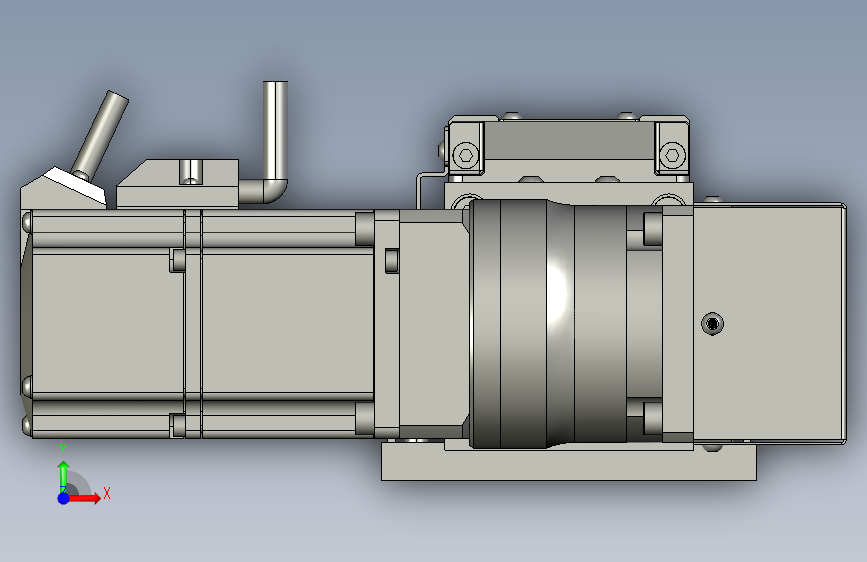Click the green Y axis arrow of the triad
This screenshot has height=562, width=867.
click(64, 475)
